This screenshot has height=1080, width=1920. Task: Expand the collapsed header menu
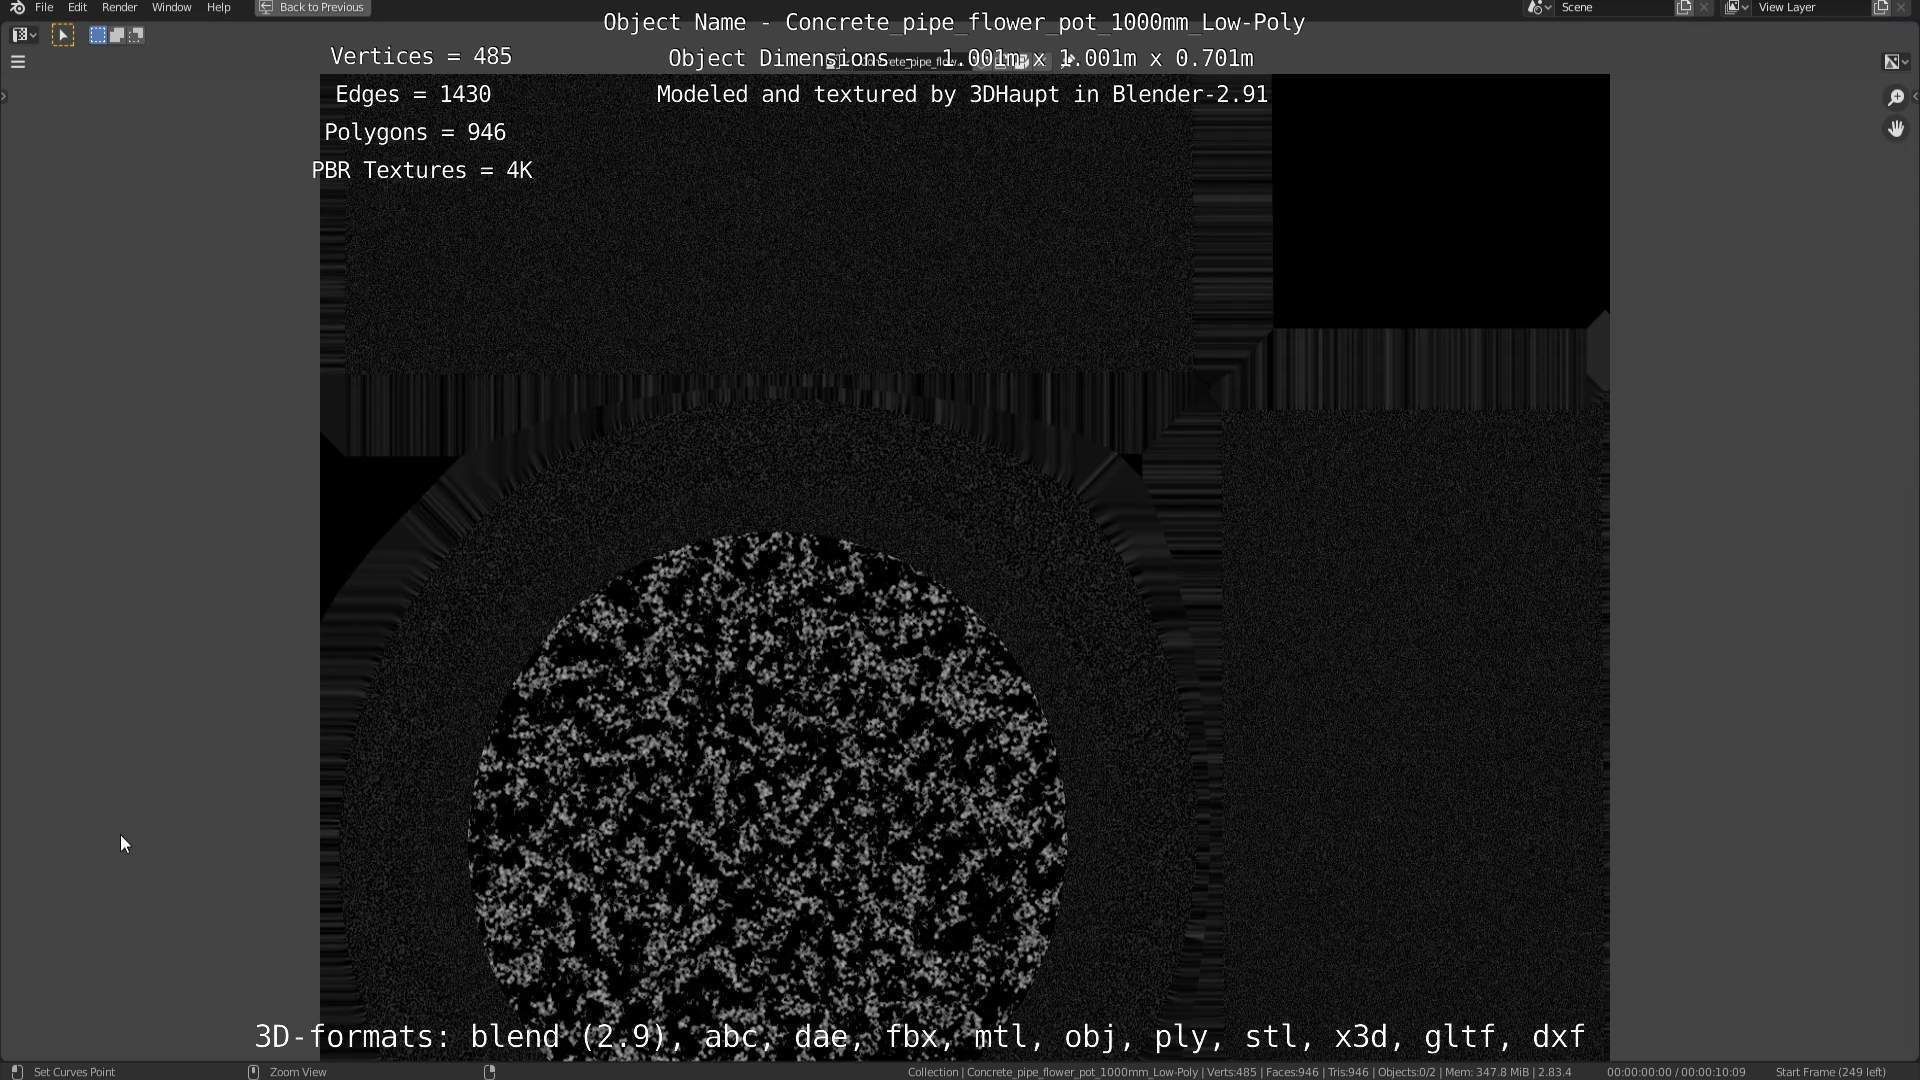point(18,62)
